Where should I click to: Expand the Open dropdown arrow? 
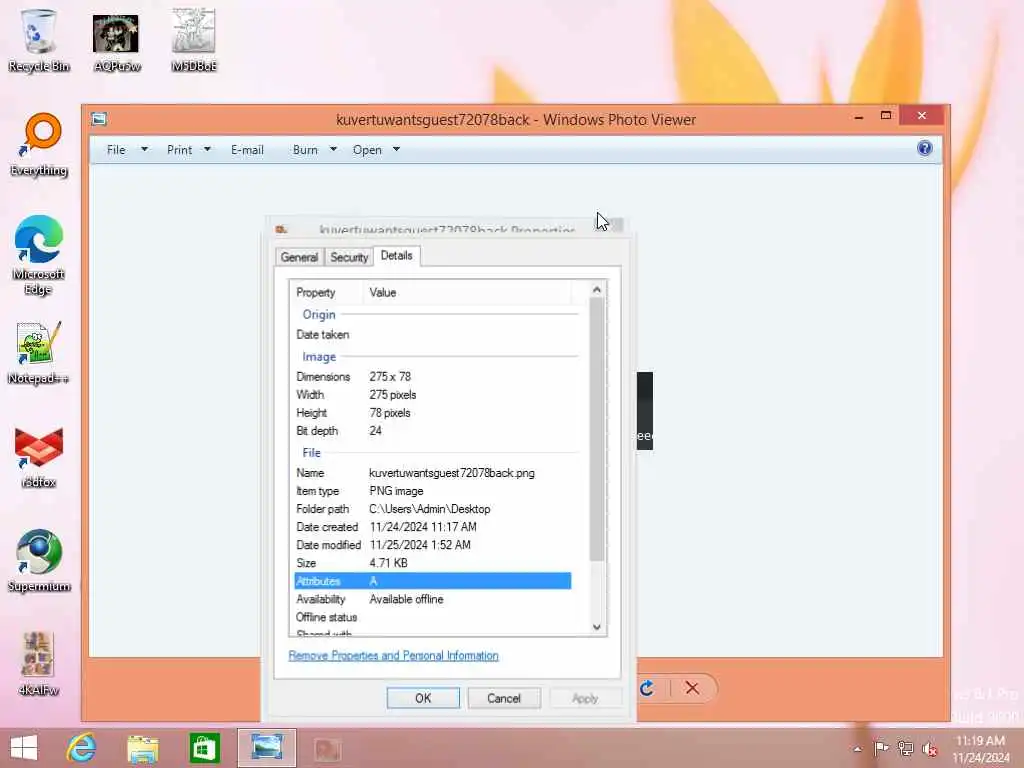(396, 150)
